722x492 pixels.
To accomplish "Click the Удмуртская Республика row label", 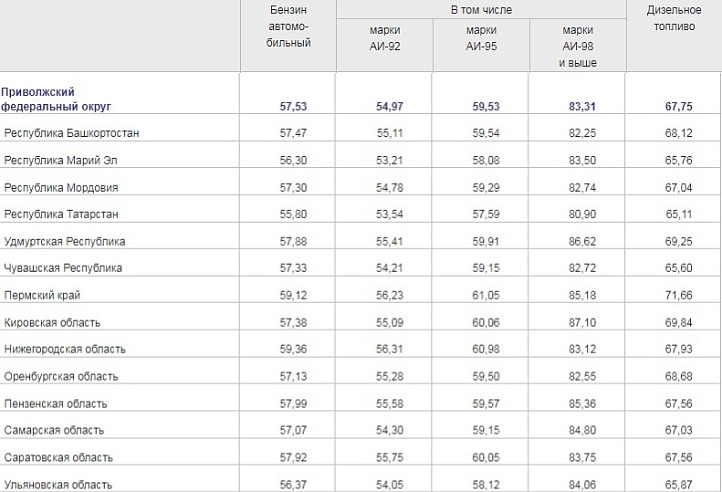I will [x=65, y=241].
